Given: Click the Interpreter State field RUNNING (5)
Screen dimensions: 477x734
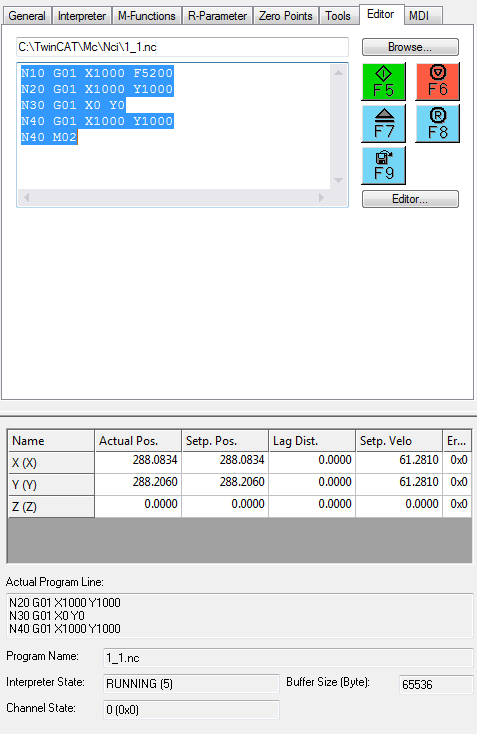Looking at the screenshot, I should point(191,684).
